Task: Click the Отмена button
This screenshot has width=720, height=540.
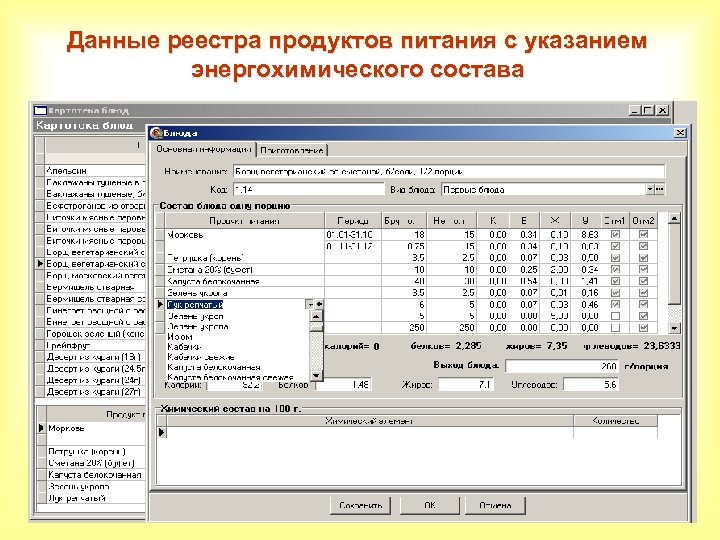Action: 495,505
